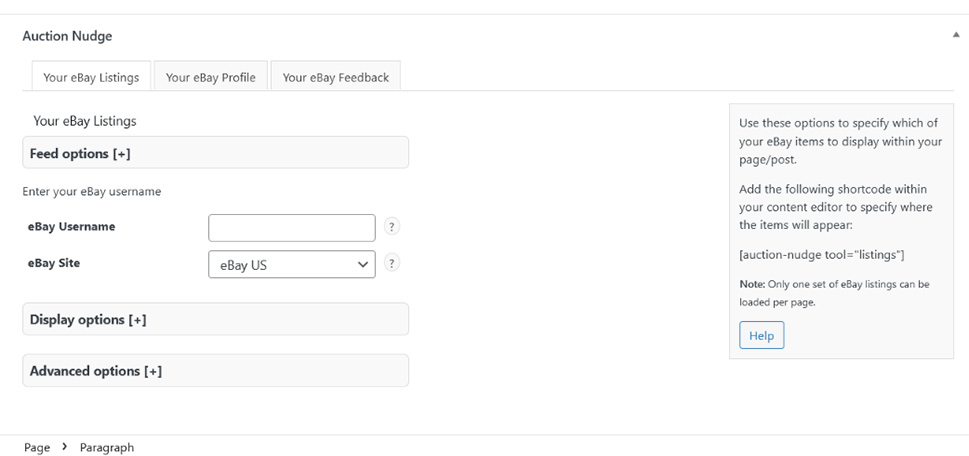Click the Your eBay Listings section heading
Image resolution: width=969 pixels, height=456 pixels.
[84, 121]
